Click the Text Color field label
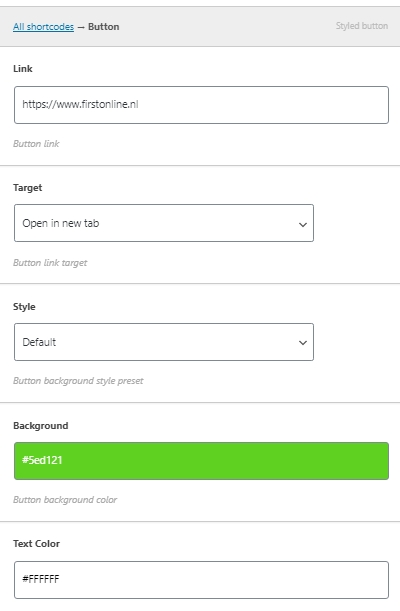The image size is (400, 611). click(x=36, y=544)
